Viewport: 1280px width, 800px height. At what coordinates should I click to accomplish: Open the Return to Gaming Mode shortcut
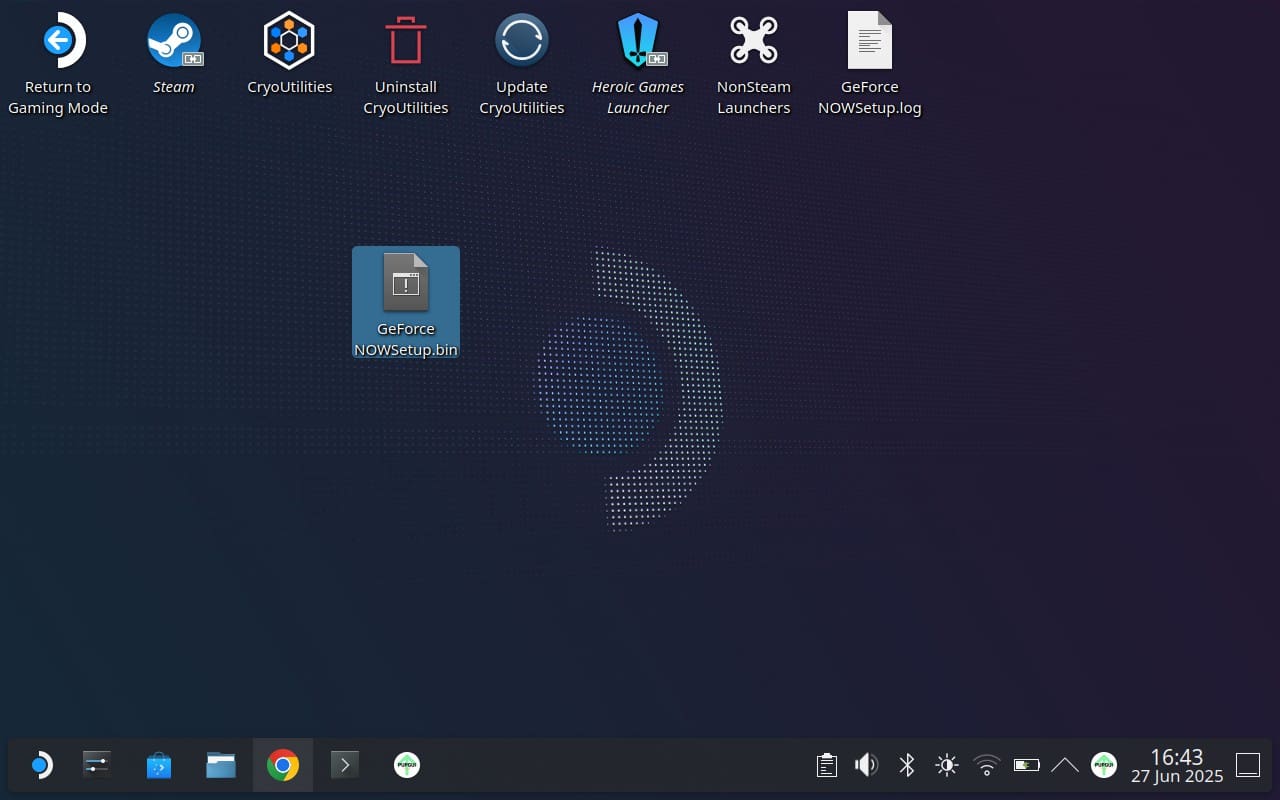tap(58, 42)
